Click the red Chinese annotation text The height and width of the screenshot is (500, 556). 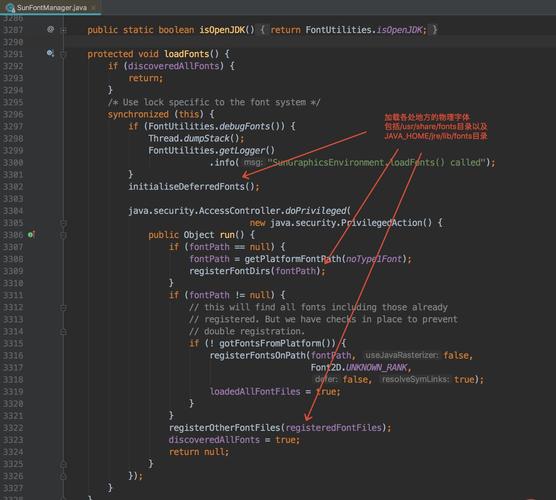[x=436, y=127]
